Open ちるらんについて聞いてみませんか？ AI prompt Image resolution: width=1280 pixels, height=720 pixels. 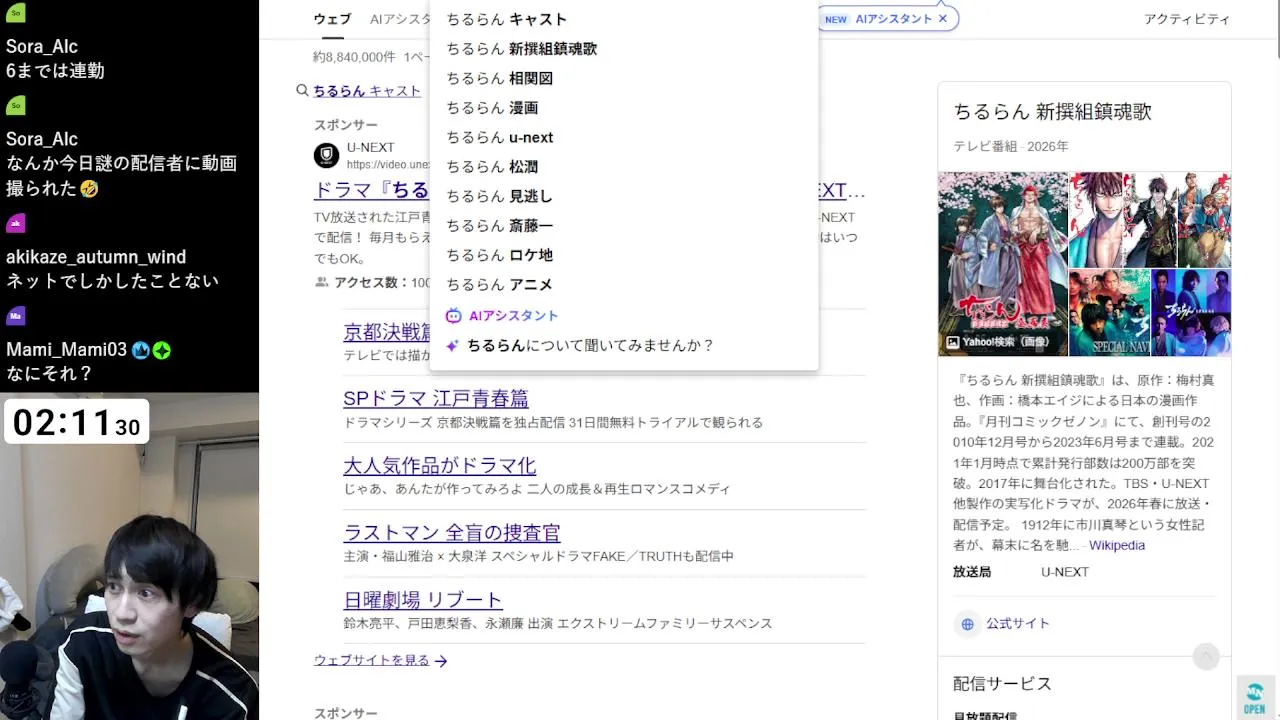[590, 345]
